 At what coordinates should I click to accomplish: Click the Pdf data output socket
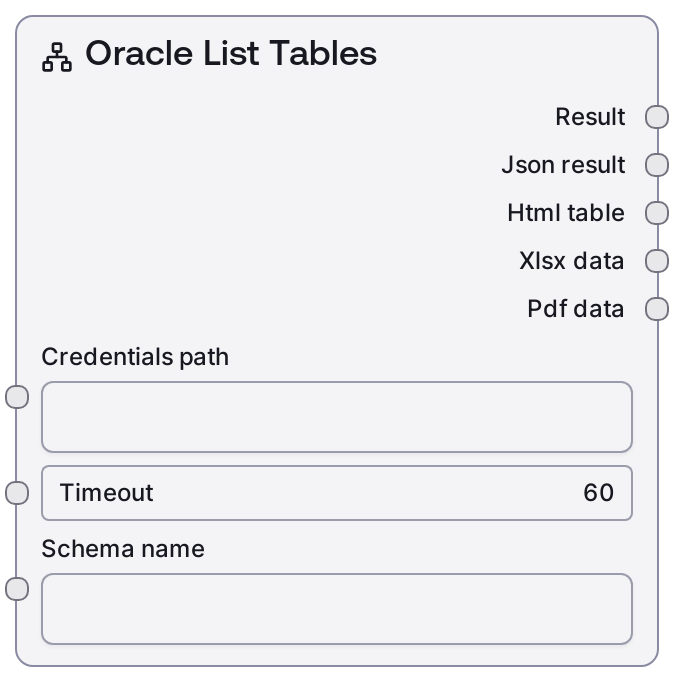[x=656, y=309]
